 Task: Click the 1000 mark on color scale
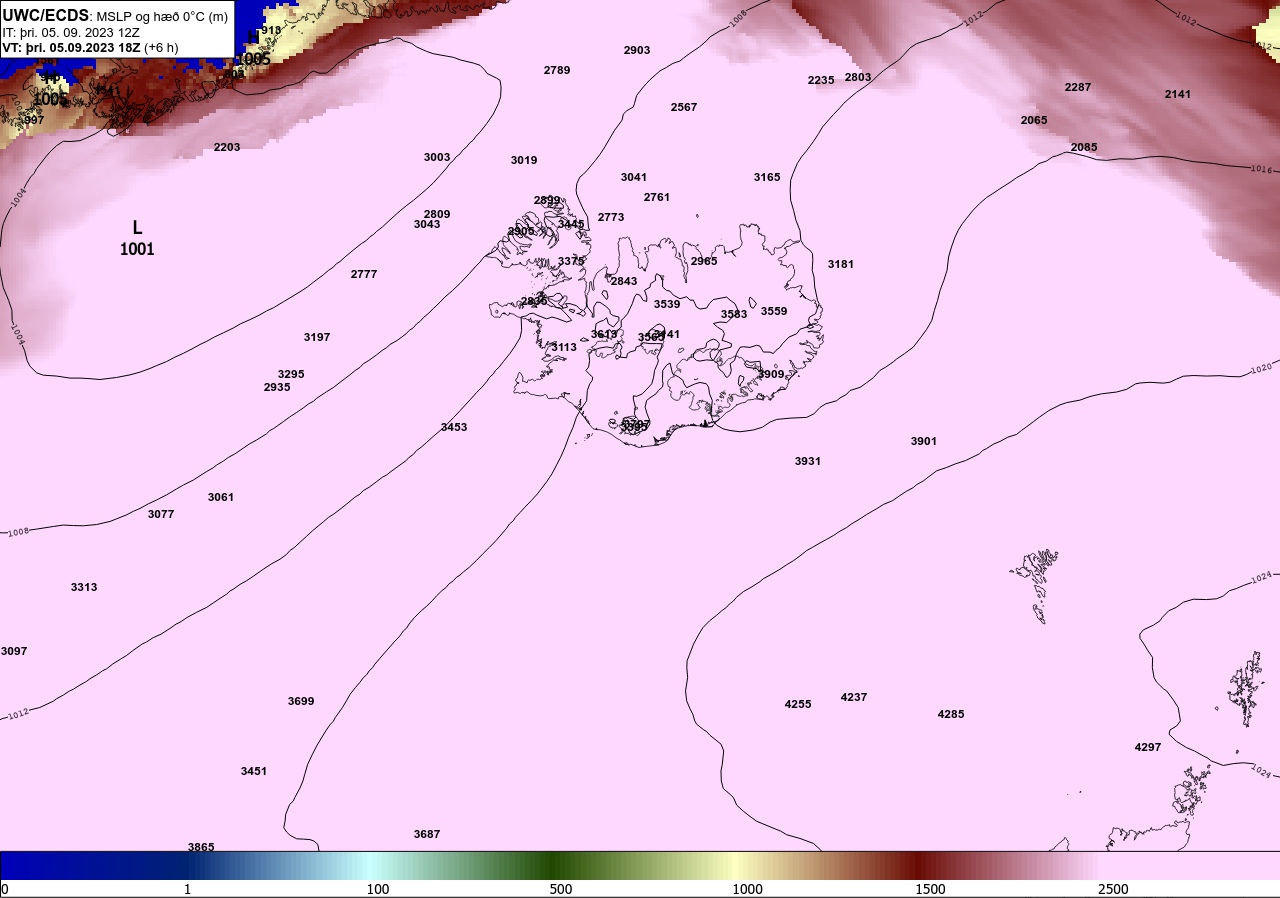(x=747, y=890)
